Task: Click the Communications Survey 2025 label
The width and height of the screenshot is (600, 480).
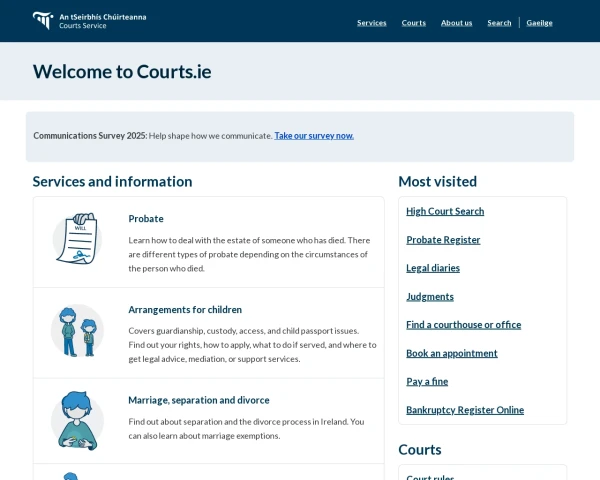Action: tap(90, 136)
